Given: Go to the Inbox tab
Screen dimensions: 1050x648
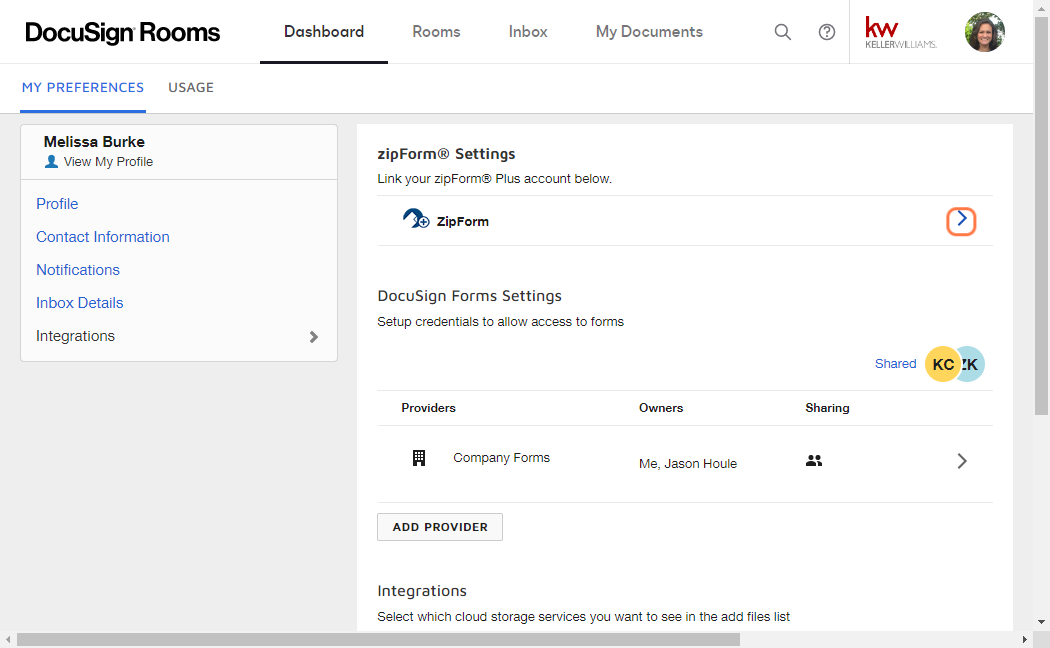Looking at the screenshot, I should 528,31.
